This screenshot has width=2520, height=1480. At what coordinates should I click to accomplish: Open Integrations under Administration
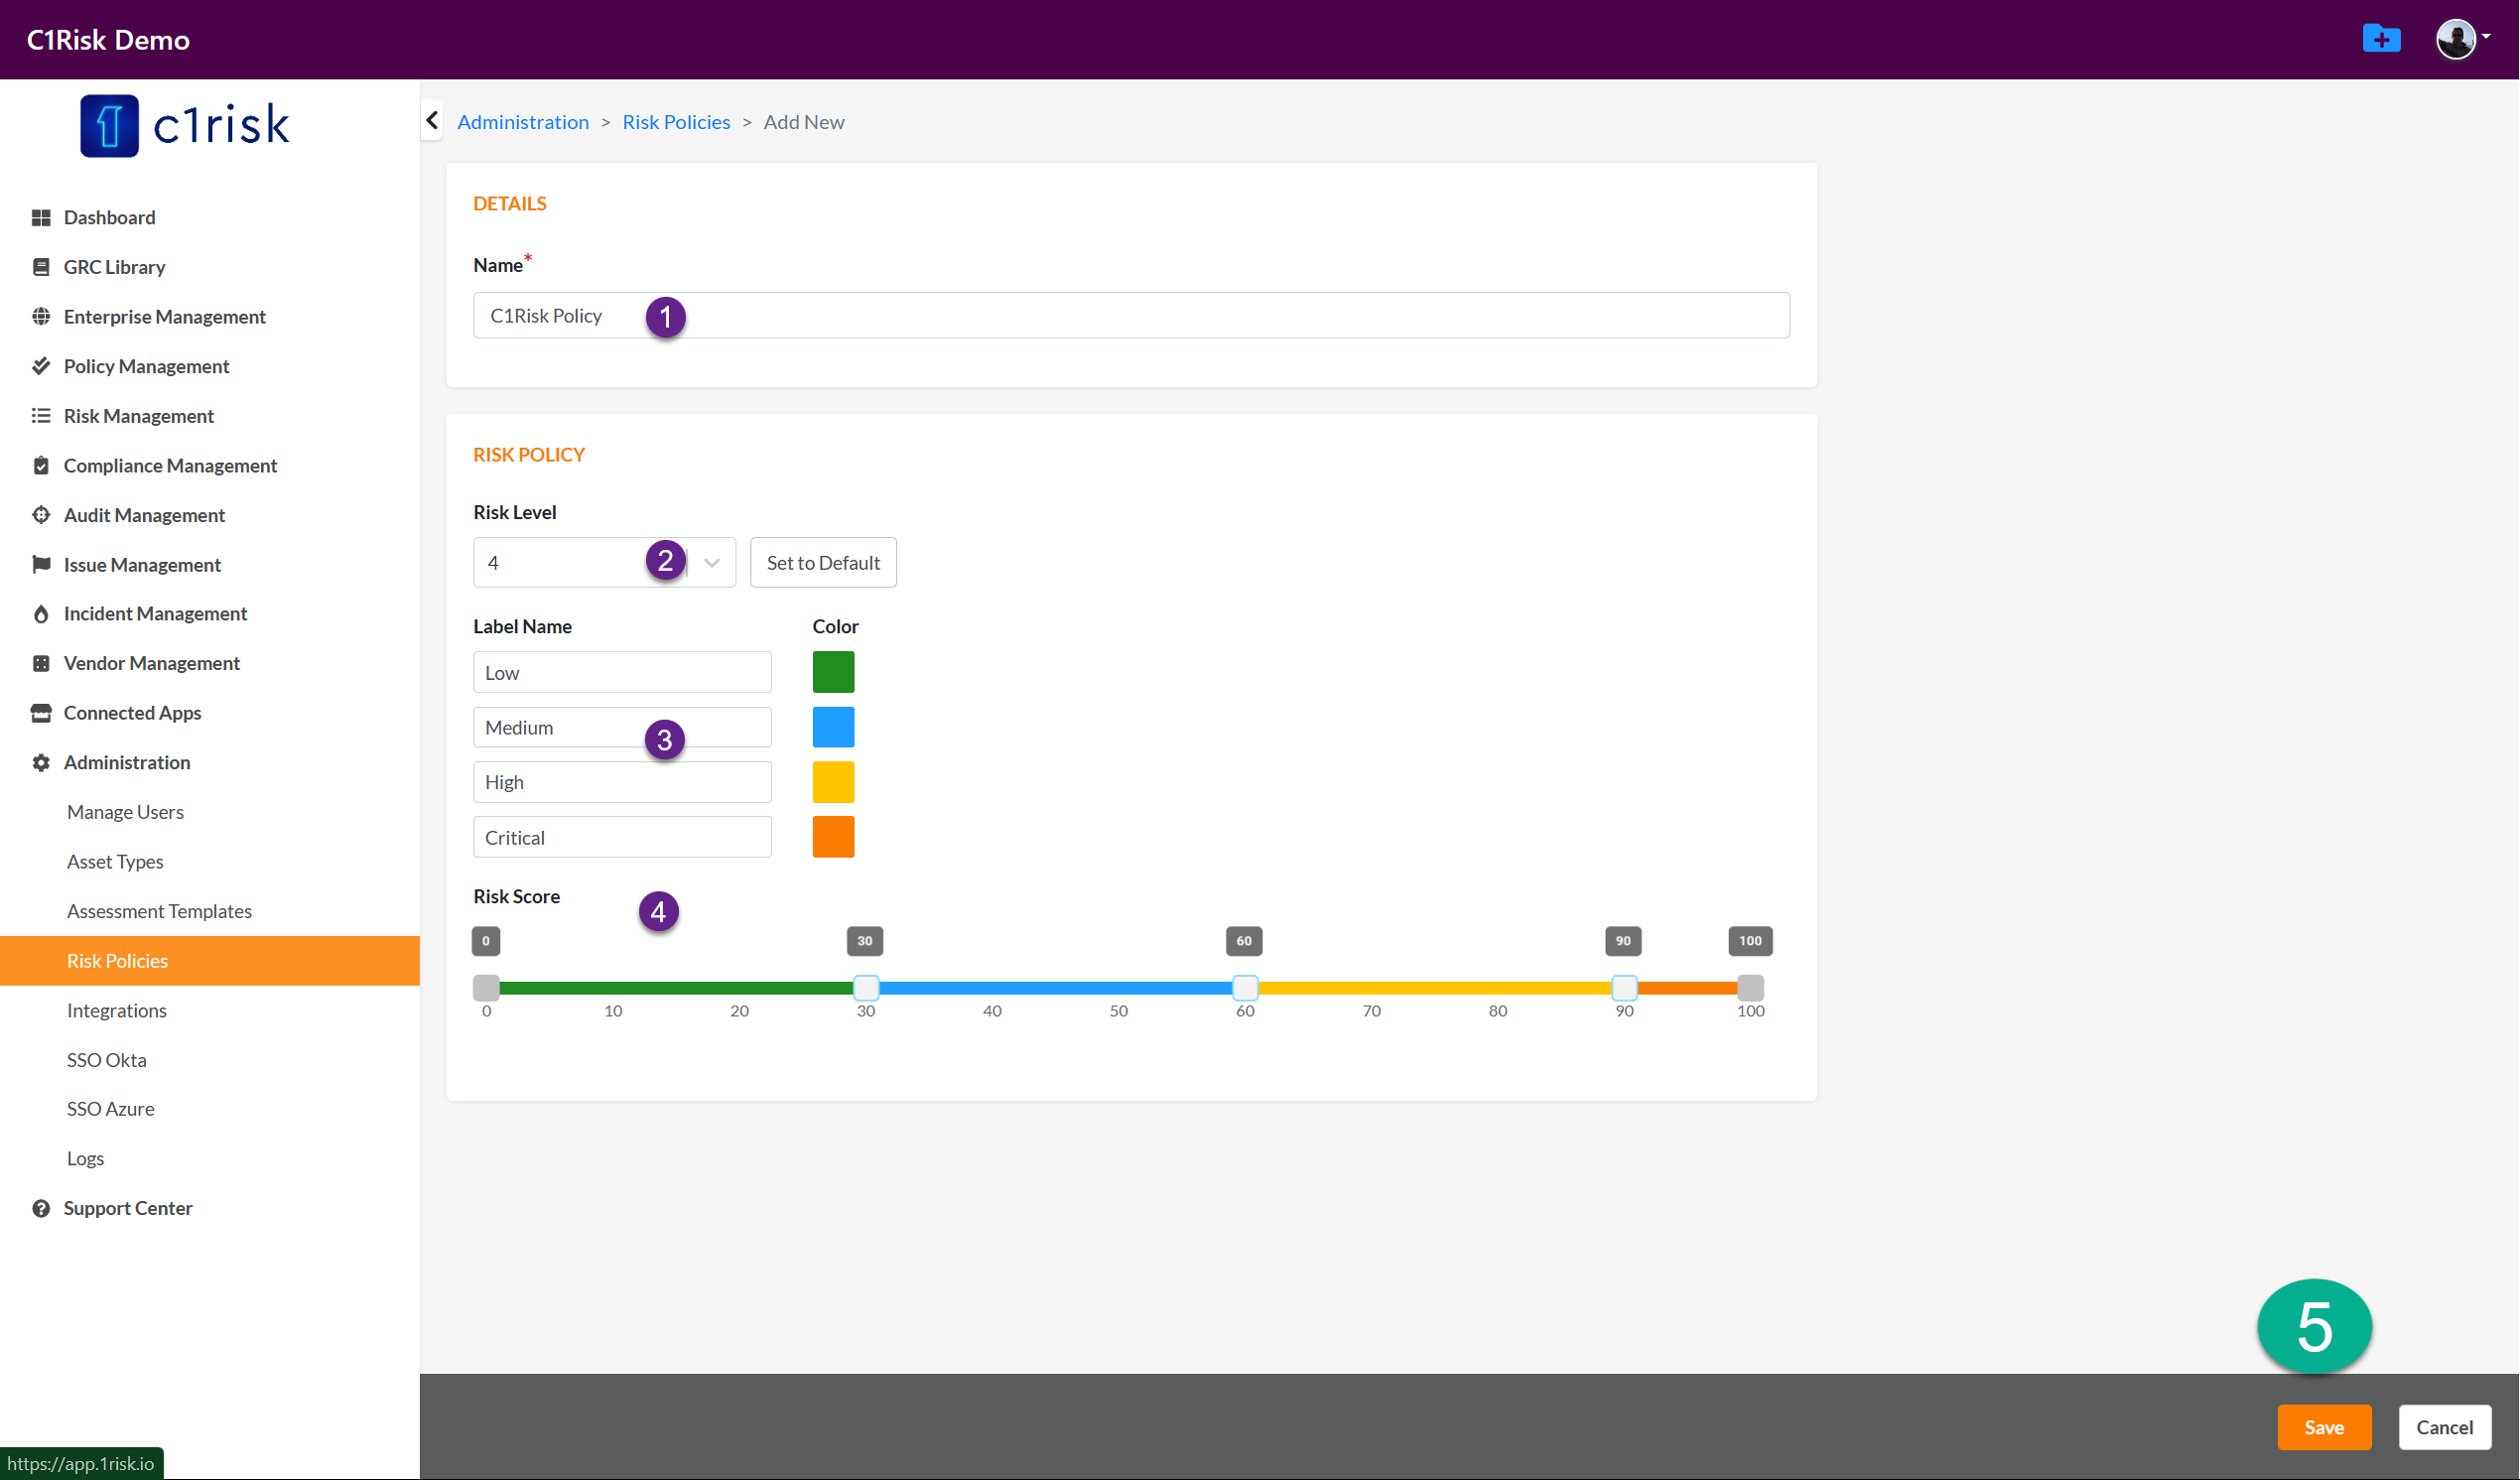point(116,1010)
